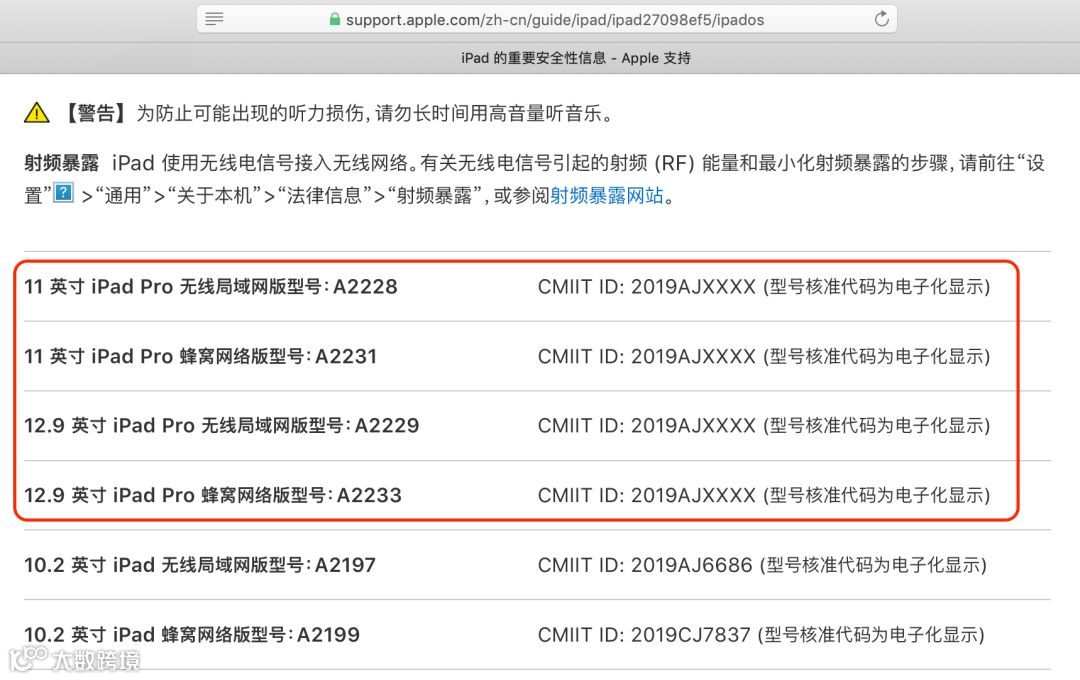
Task: Click 10.2 英寸 iPad 无线局域网版型号 A2197
Action: (x=200, y=565)
